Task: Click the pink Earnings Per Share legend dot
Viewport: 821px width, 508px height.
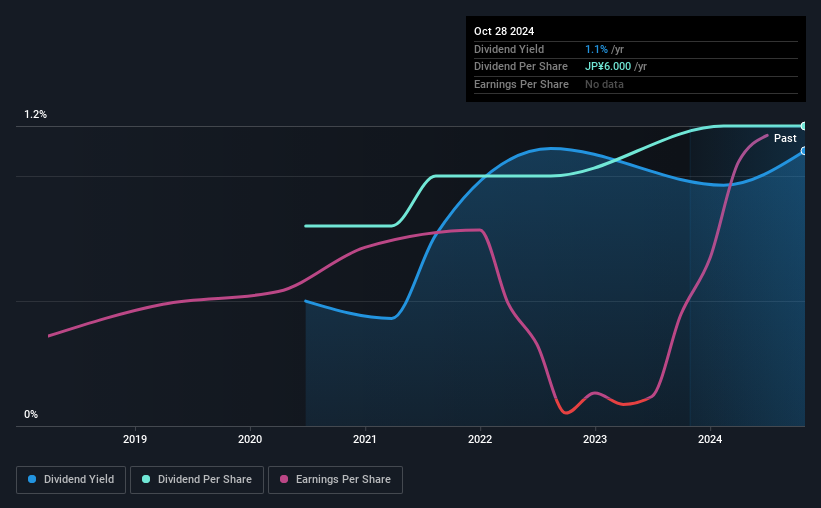Action: pos(284,479)
